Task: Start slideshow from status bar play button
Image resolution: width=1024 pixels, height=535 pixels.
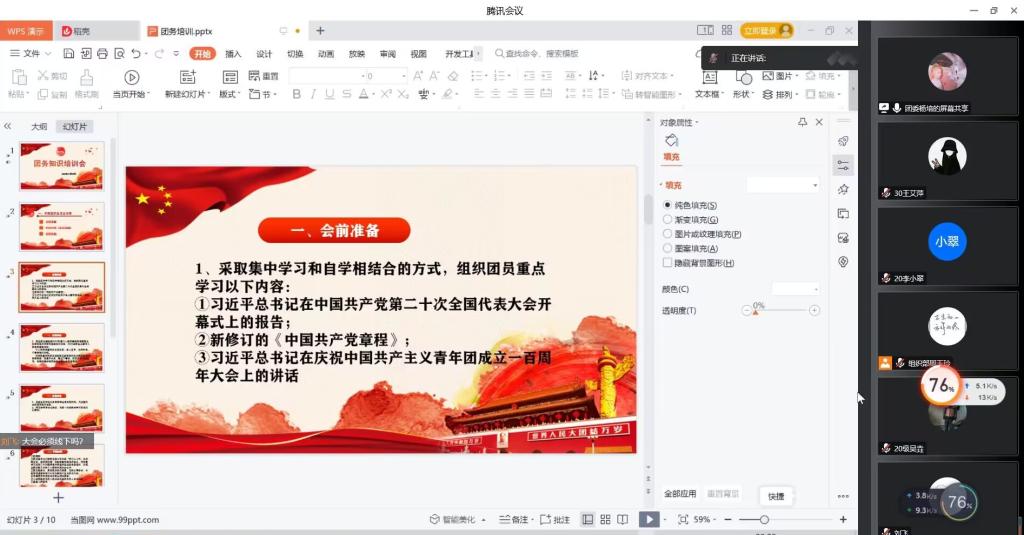Action: pos(649,519)
